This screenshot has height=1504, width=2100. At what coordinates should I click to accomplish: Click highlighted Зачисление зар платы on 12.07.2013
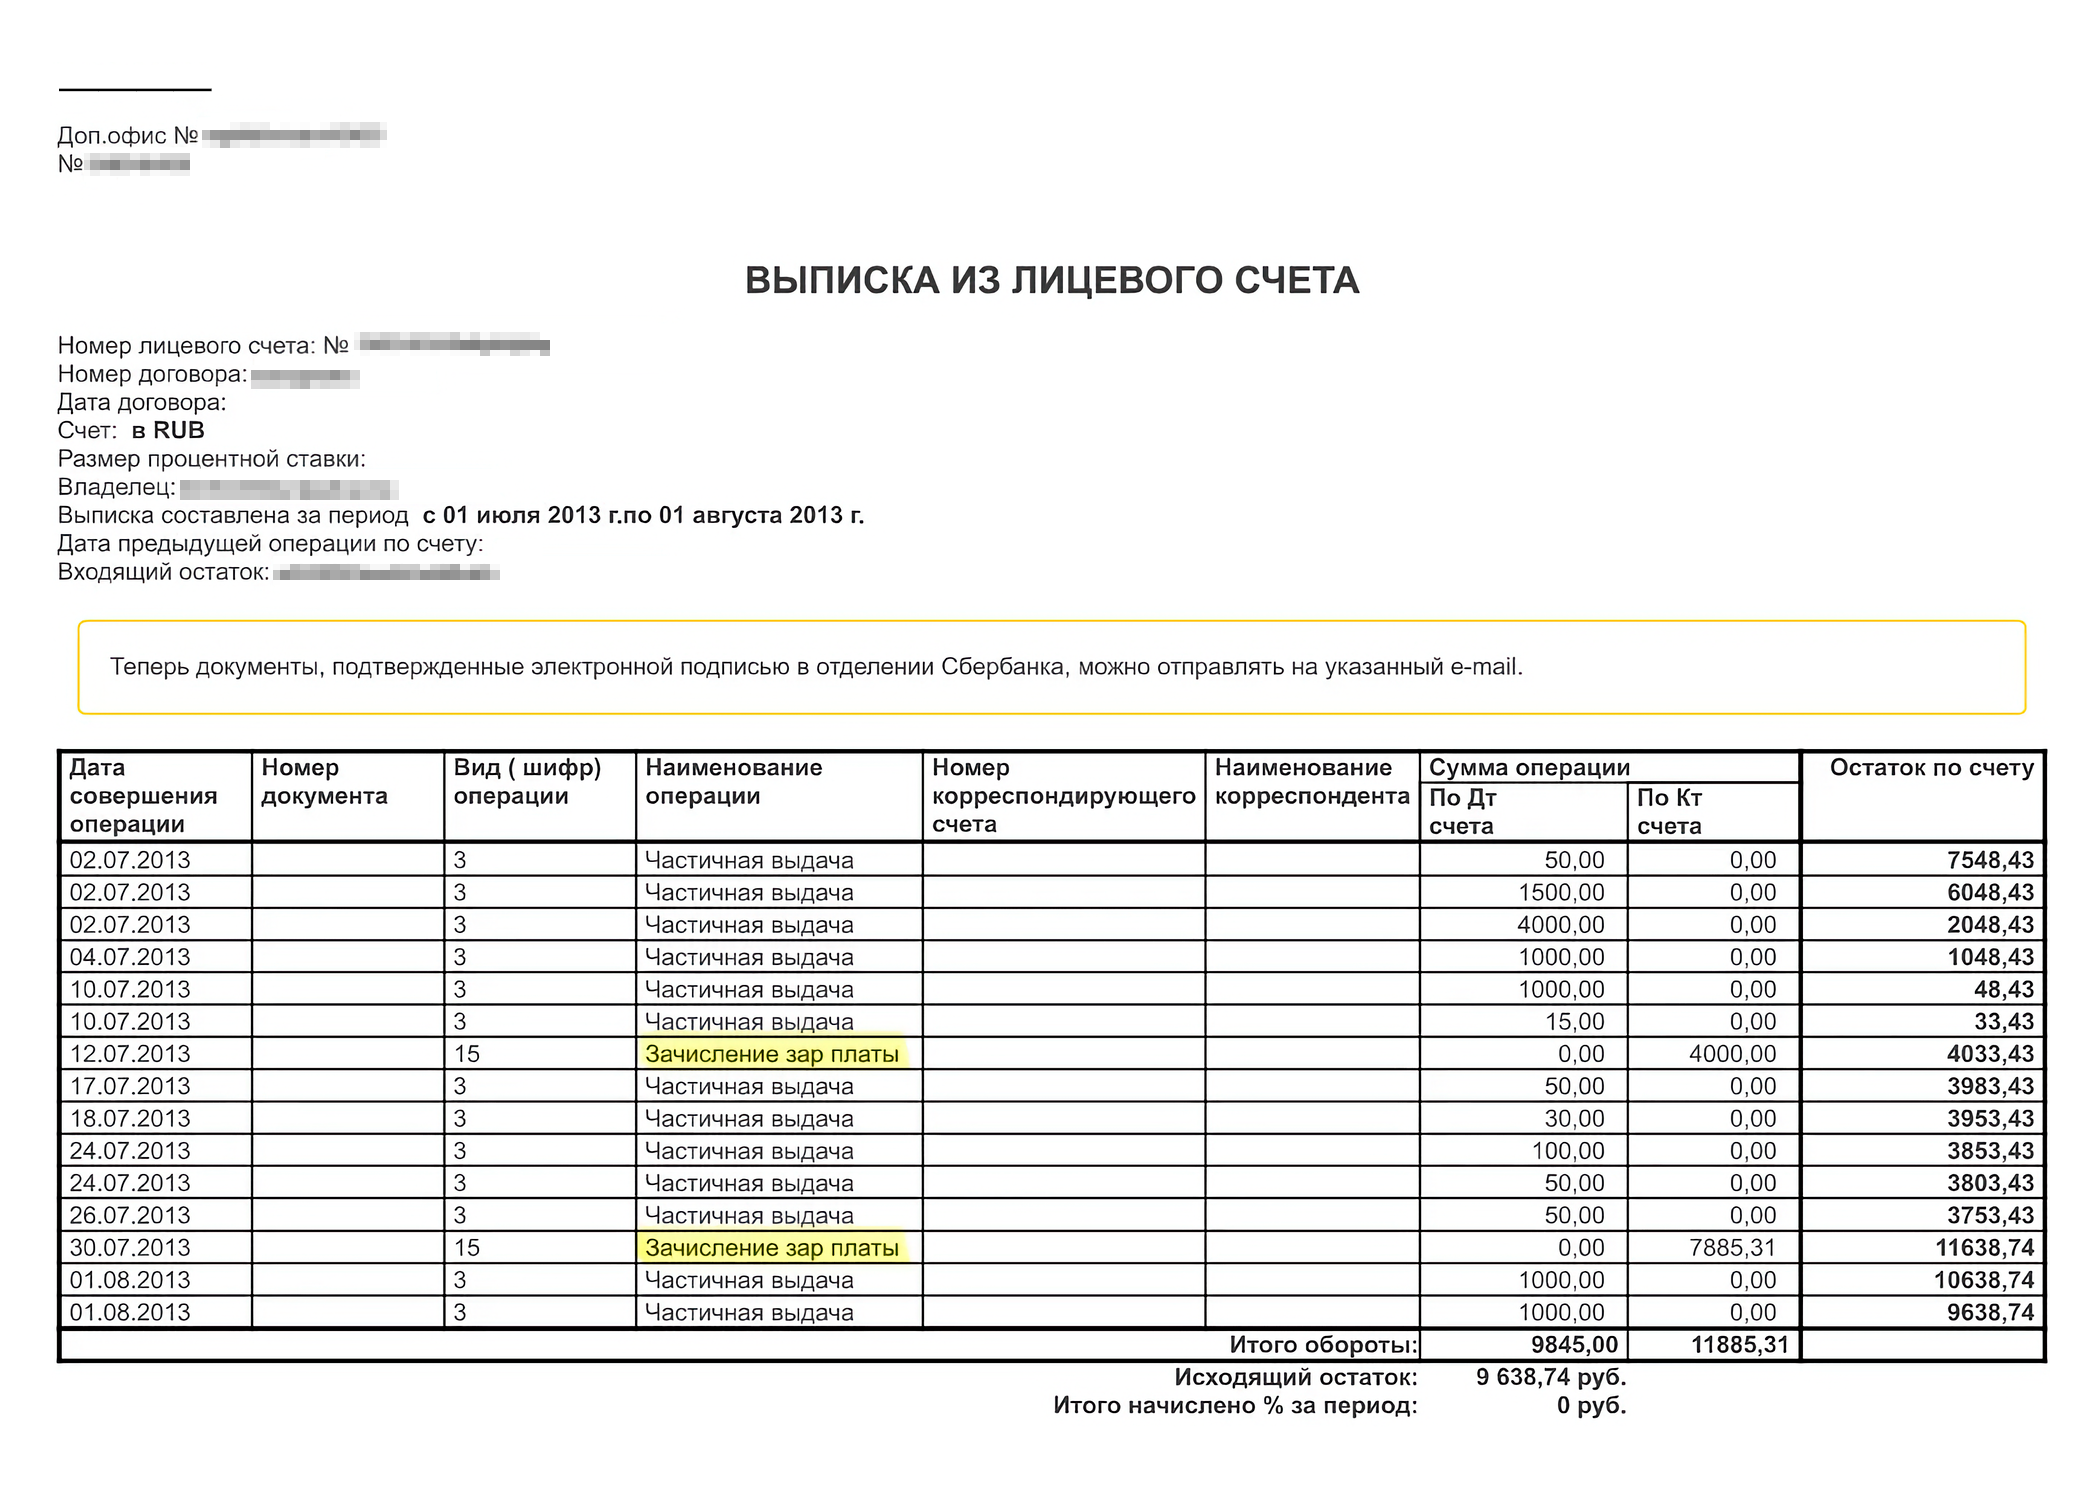point(772,1054)
